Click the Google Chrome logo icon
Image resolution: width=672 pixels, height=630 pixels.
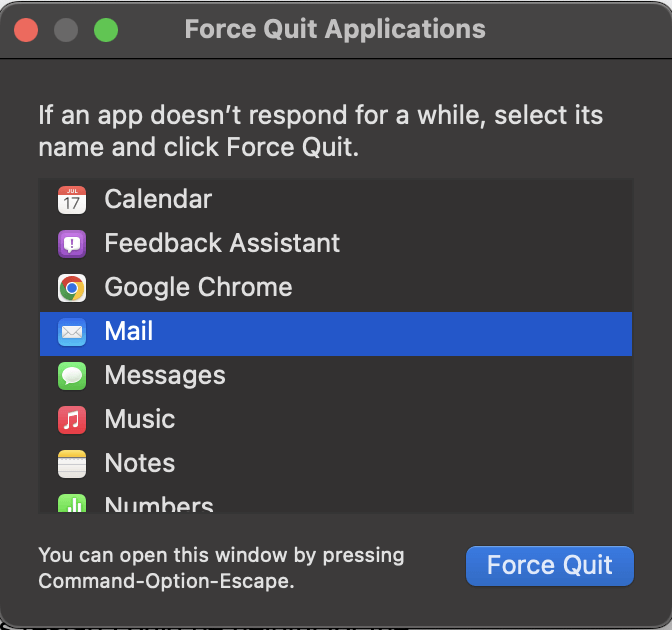pyautogui.click(x=72, y=288)
